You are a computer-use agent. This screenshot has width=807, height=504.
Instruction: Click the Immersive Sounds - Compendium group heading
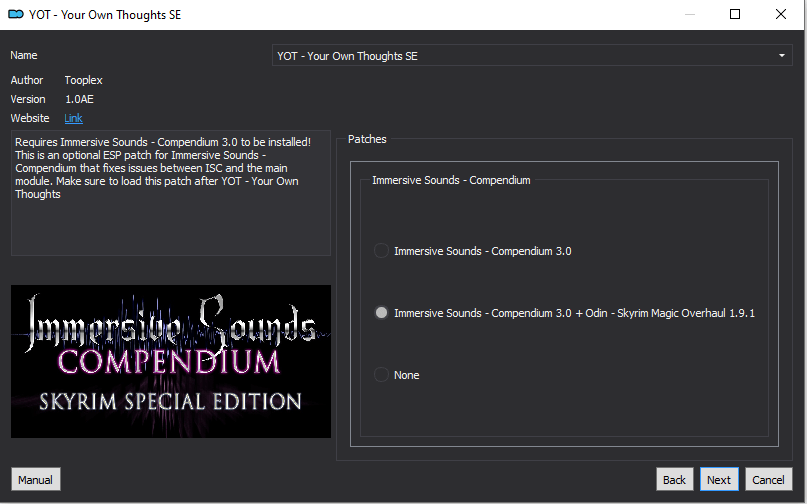coord(451,180)
